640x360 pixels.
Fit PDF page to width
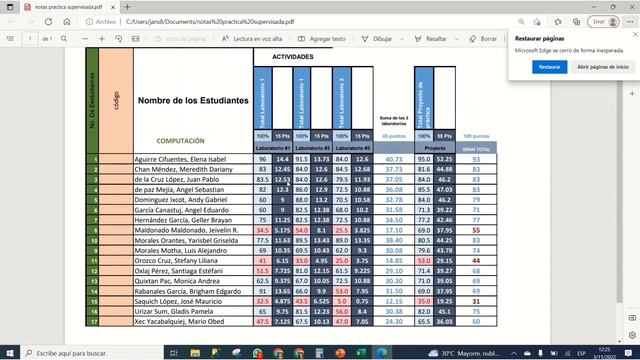[136, 39]
